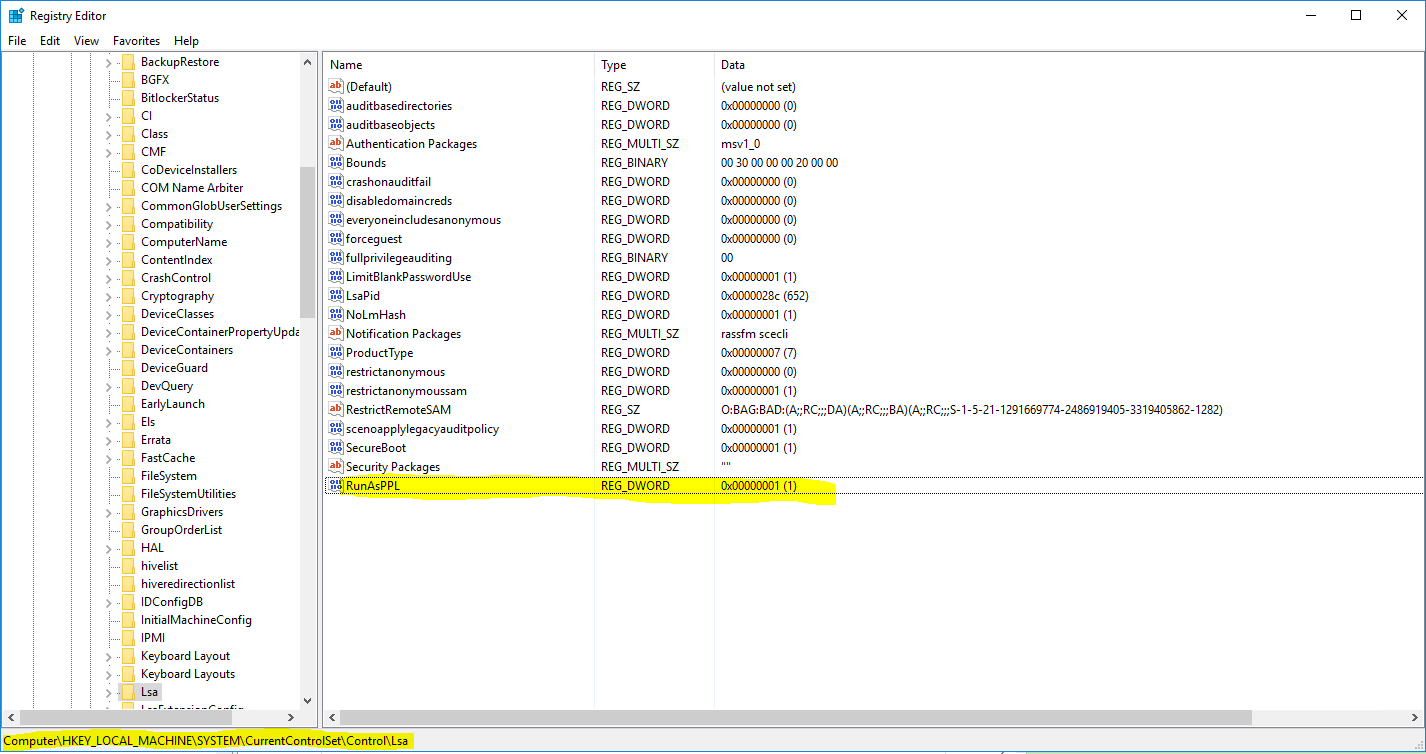
Task: Select the disabledomaincreds value
Action: coord(398,201)
